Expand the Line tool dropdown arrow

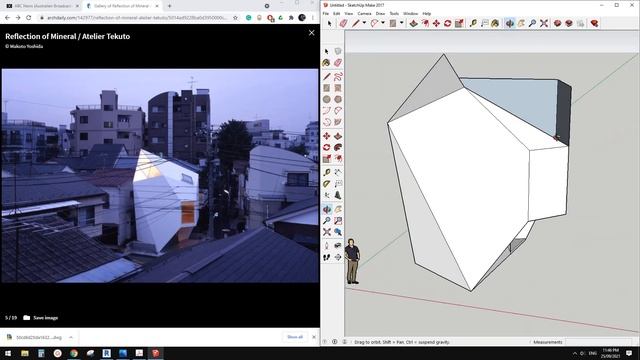pyautogui.click(x=364, y=23)
